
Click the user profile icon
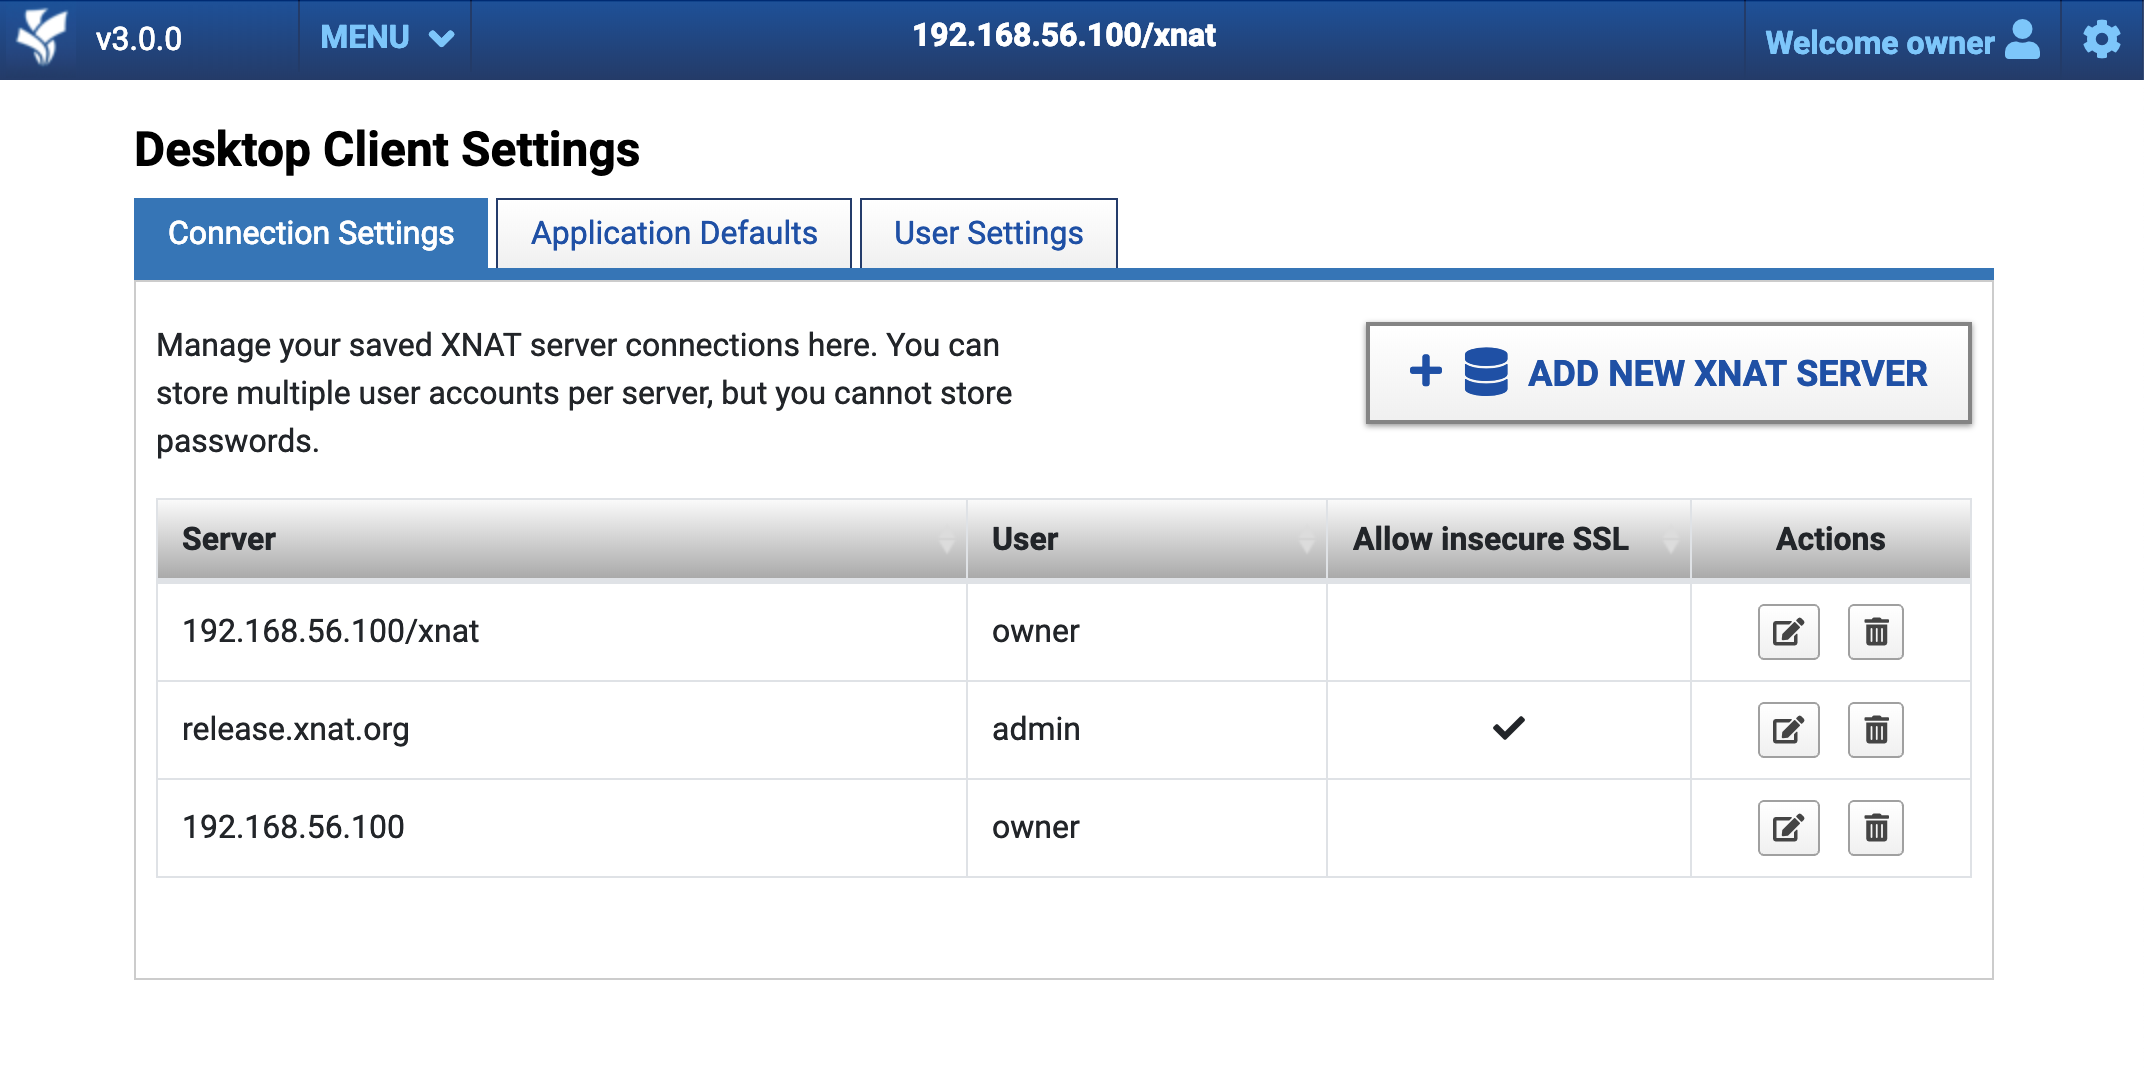click(x=2022, y=40)
